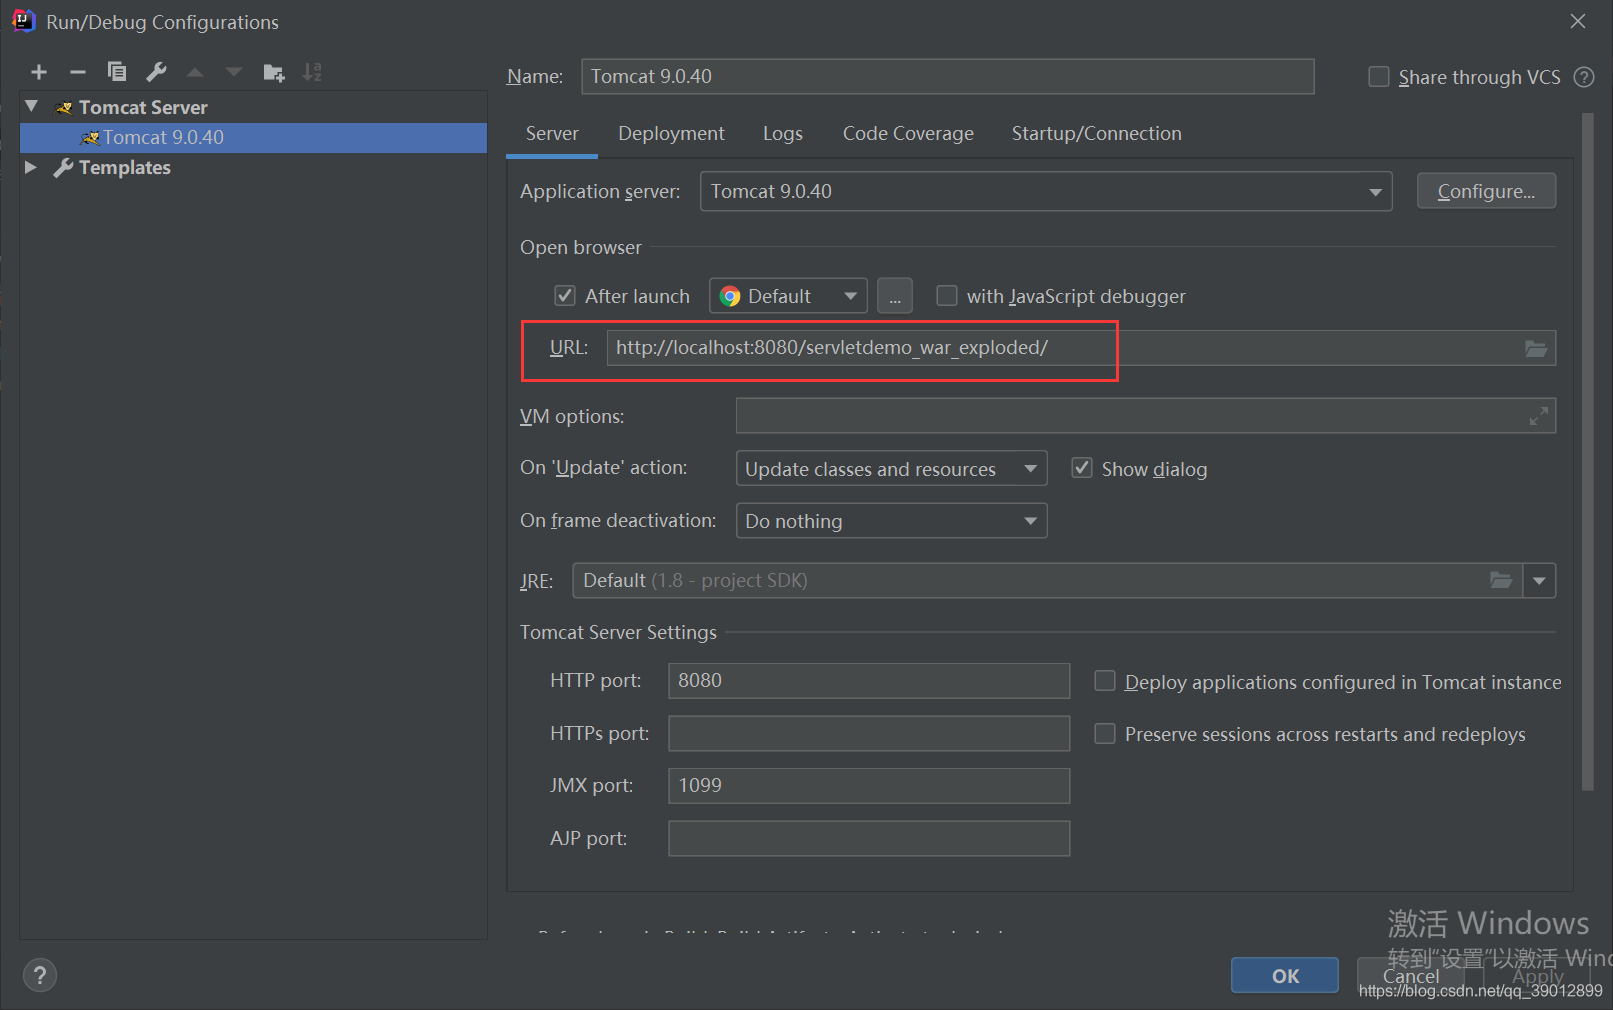Click the Apply button
This screenshot has height=1010, width=1613.
point(1538,976)
